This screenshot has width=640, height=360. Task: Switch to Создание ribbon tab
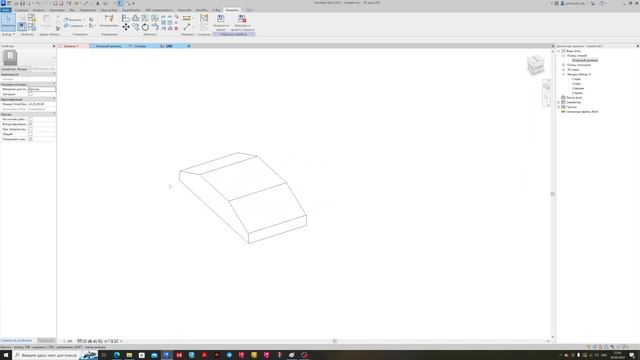pos(21,10)
